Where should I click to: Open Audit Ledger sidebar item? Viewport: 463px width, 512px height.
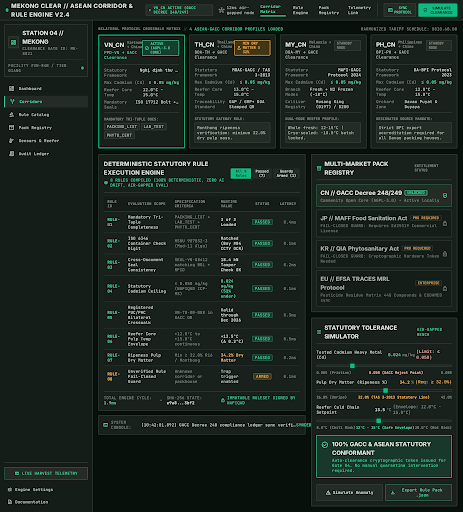click(46, 153)
